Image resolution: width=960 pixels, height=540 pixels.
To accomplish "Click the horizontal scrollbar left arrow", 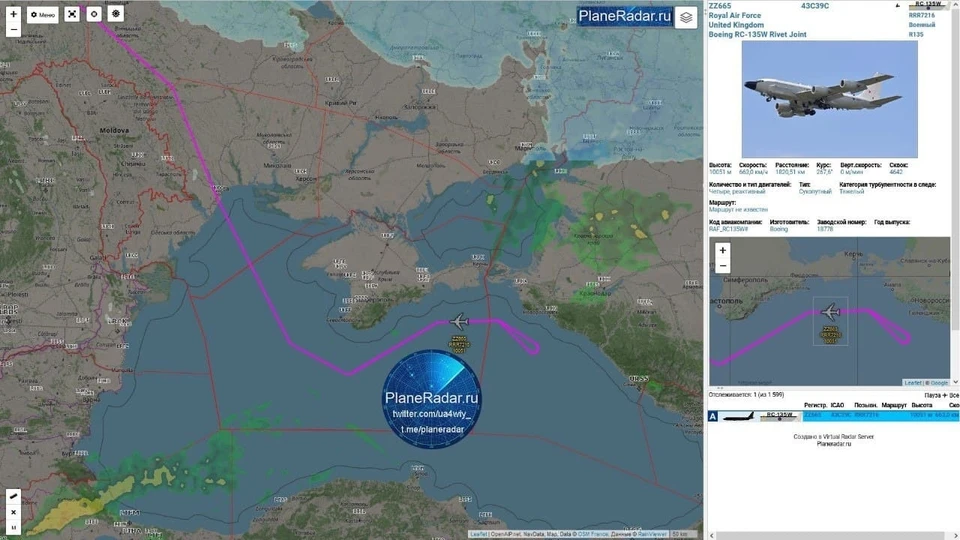I will pos(711,536).
